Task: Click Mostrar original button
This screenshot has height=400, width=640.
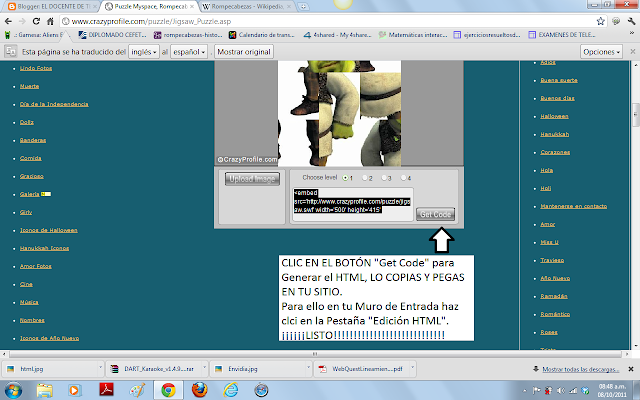Action: point(244,52)
